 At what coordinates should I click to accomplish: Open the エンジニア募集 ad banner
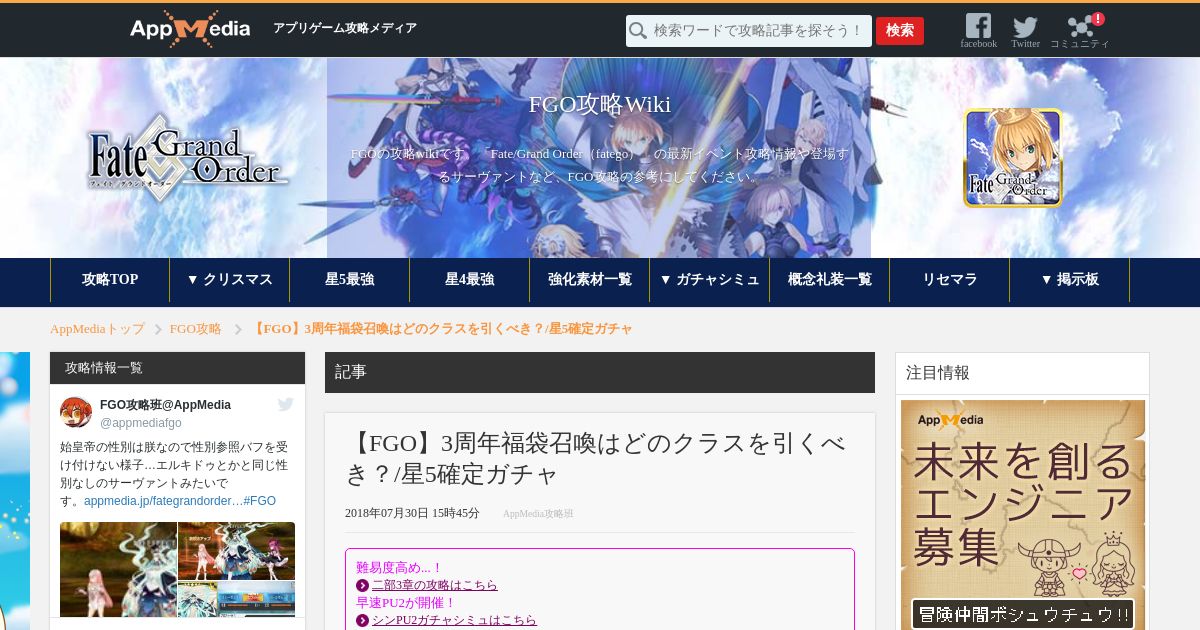(1023, 515)
